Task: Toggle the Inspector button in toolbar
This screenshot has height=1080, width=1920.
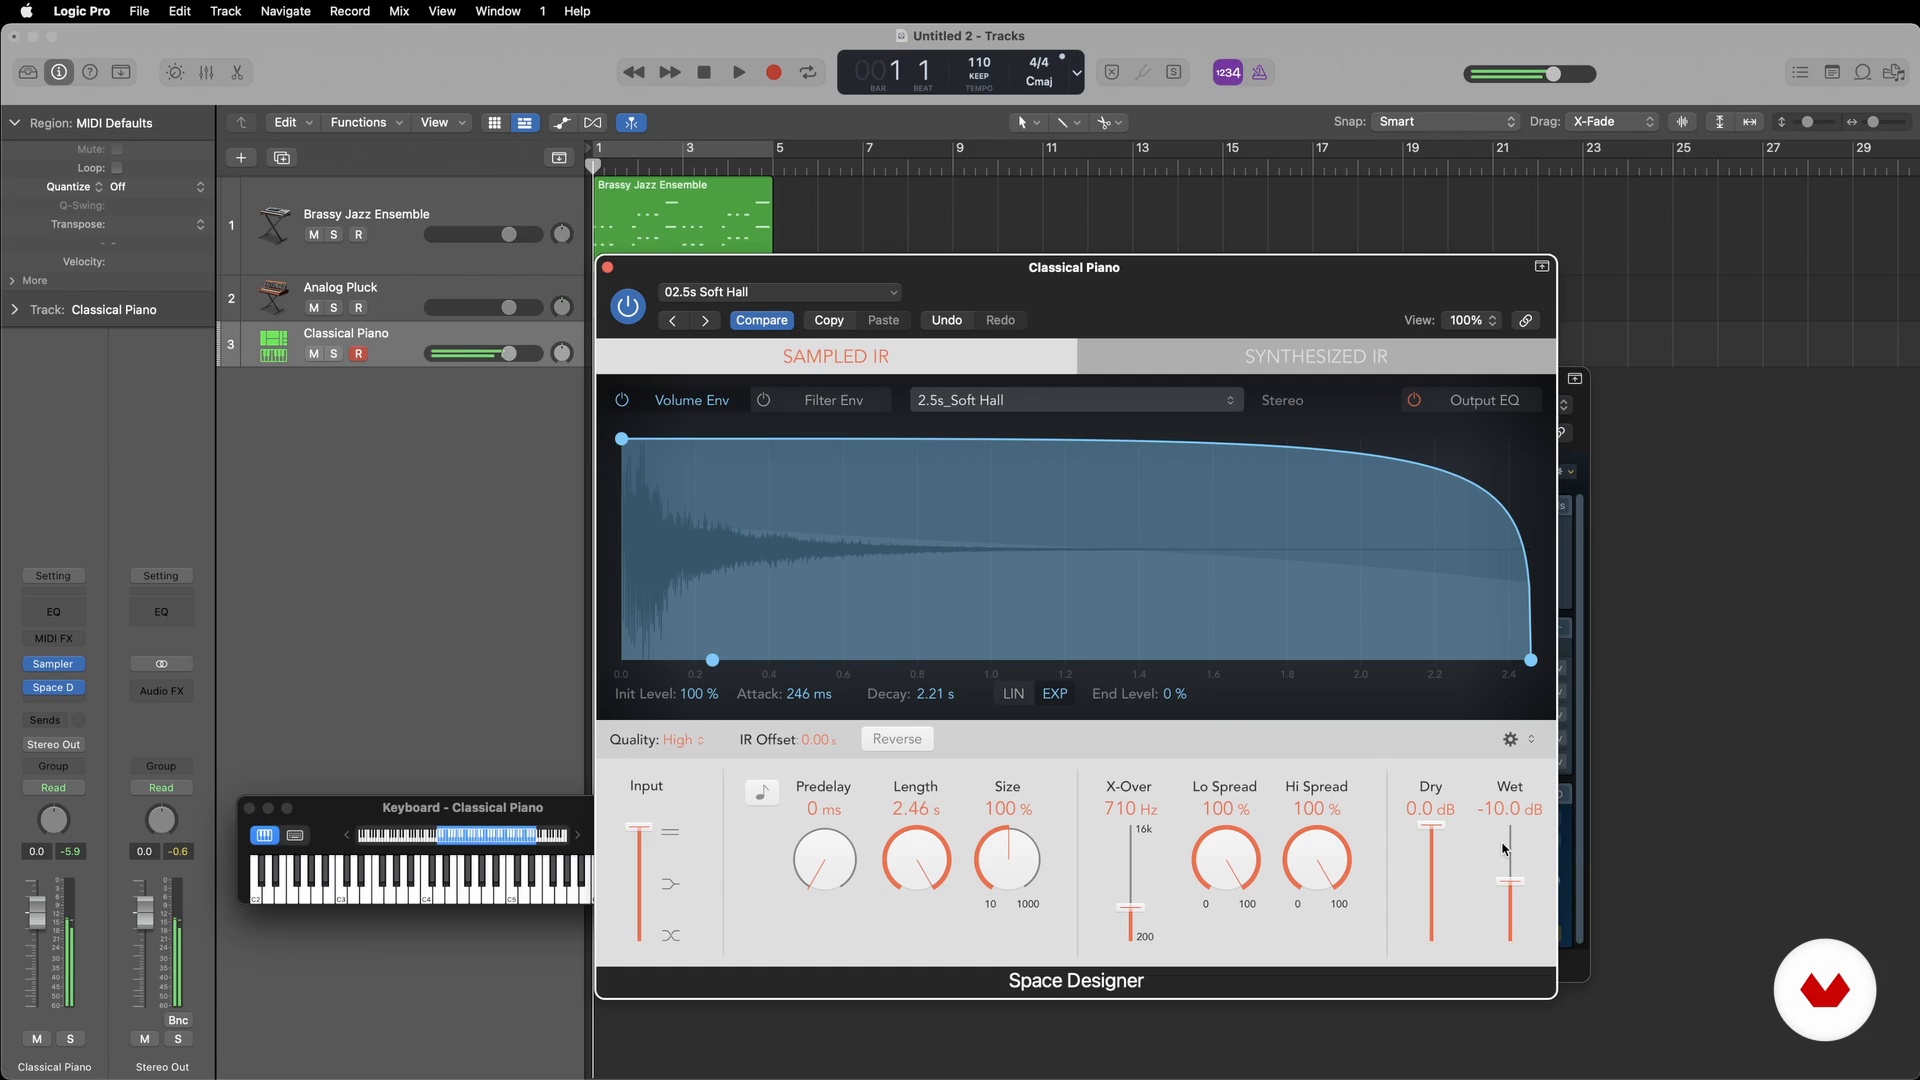Action: coord(59,72)
